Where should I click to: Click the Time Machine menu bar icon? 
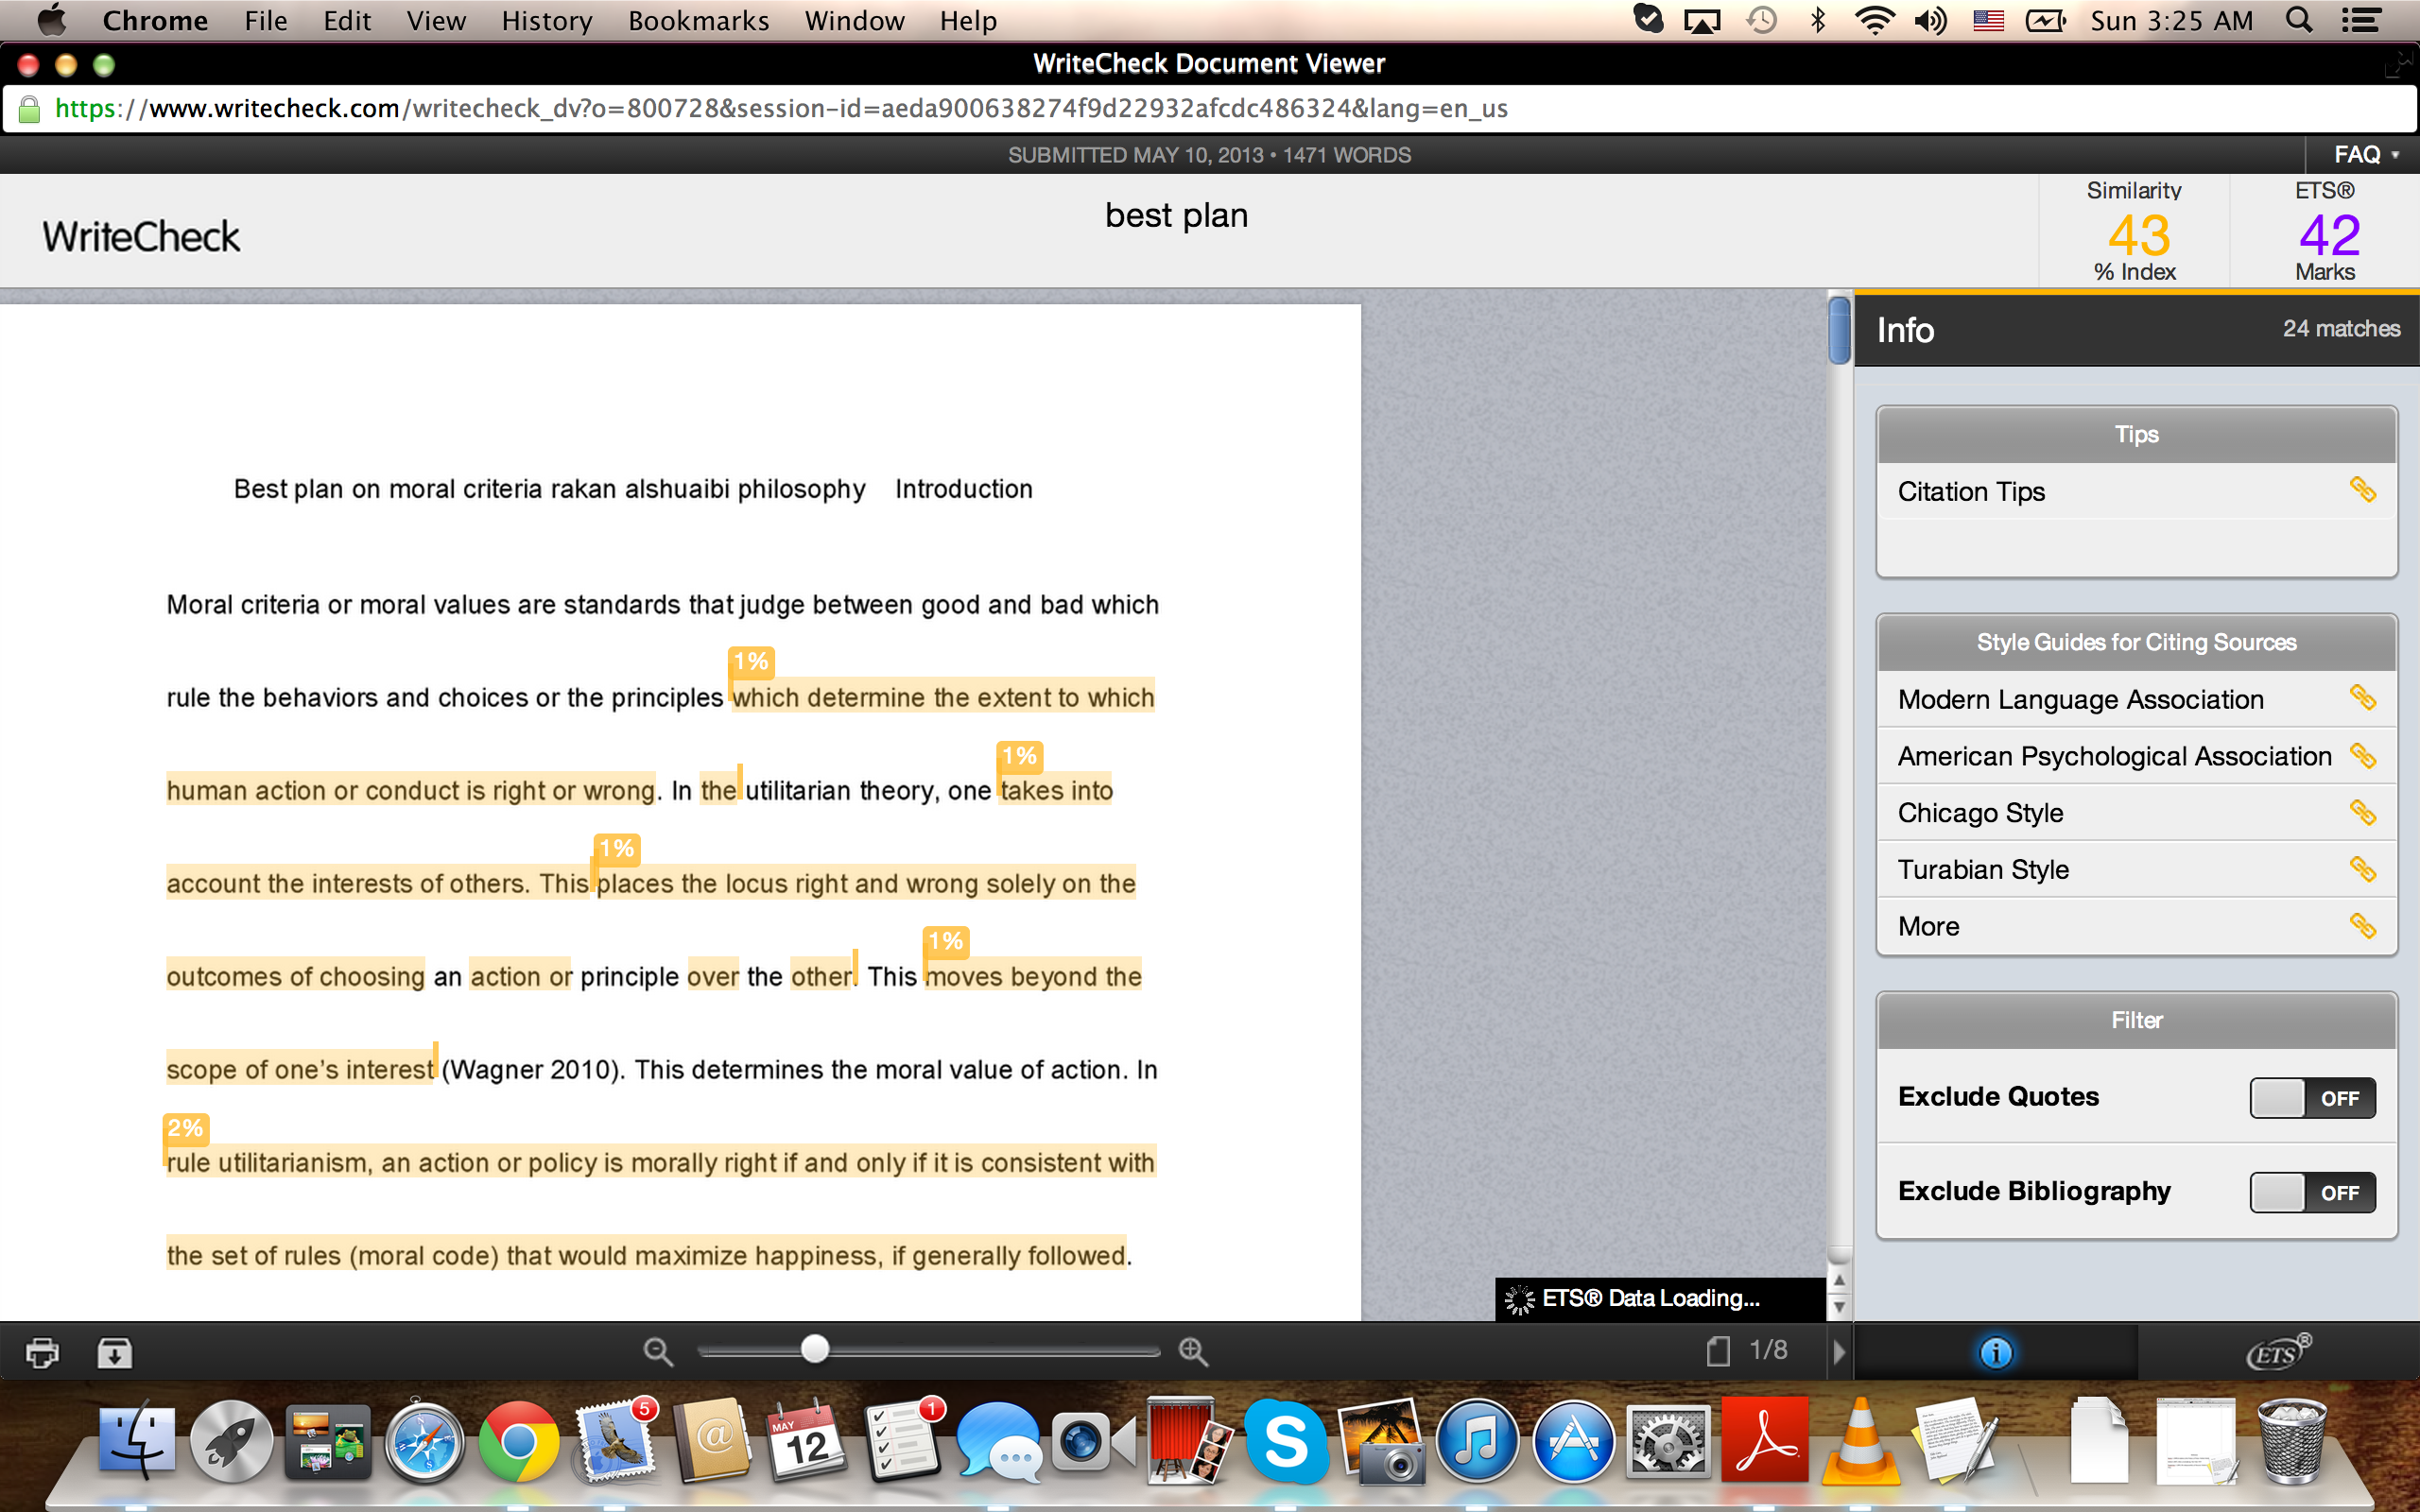[1762, 20]
